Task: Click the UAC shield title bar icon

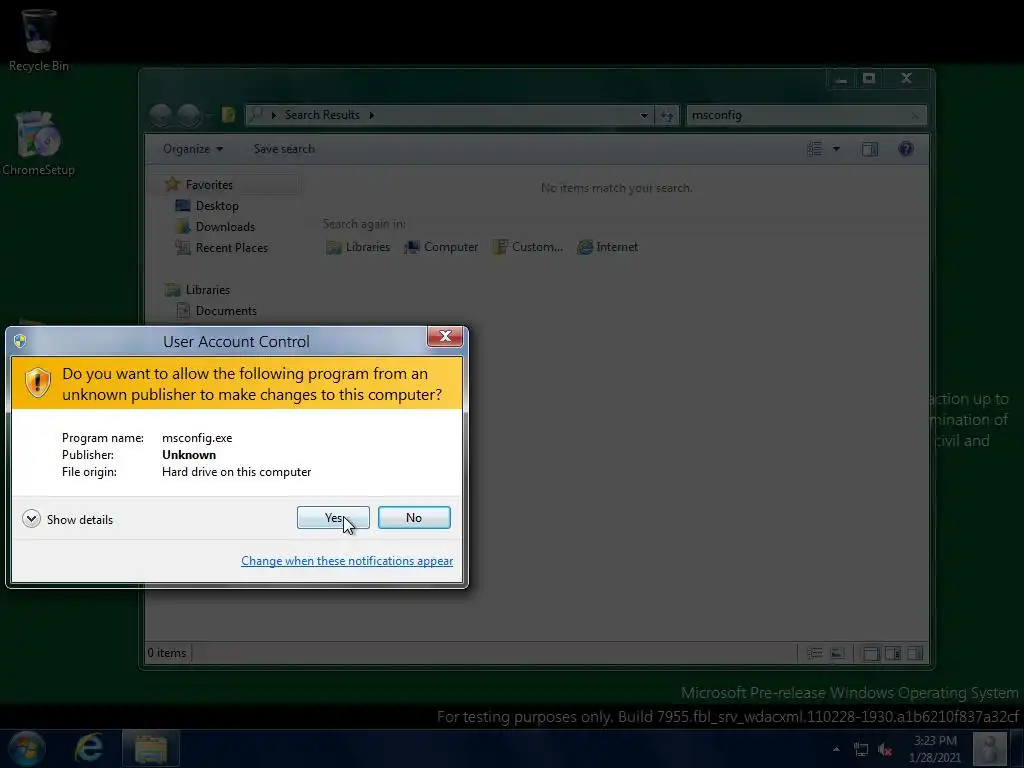Action: (x=20, y=341)
